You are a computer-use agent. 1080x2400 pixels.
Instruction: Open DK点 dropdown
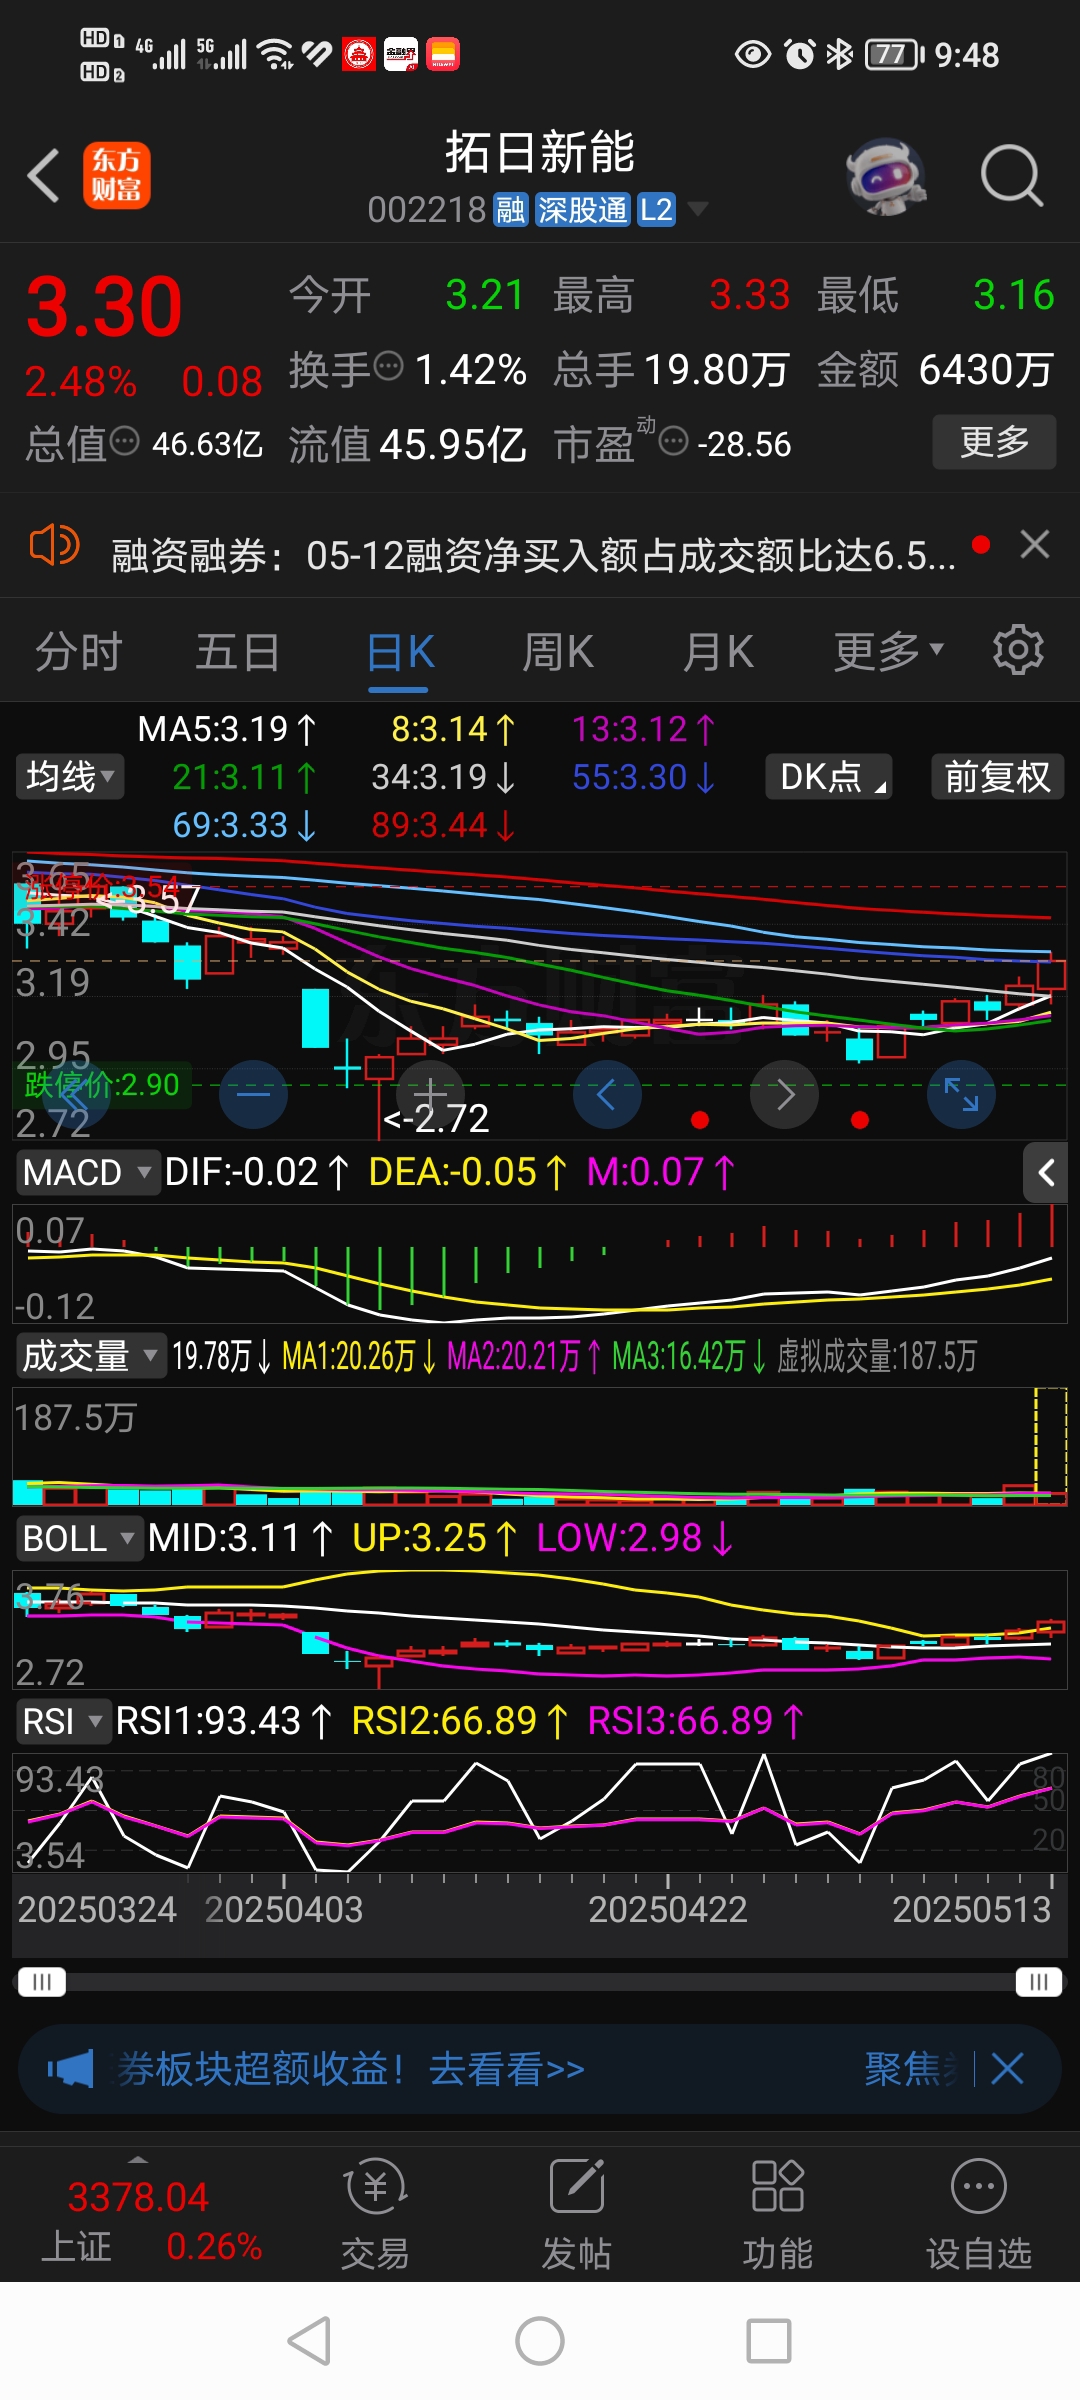(x=829, y=777)
